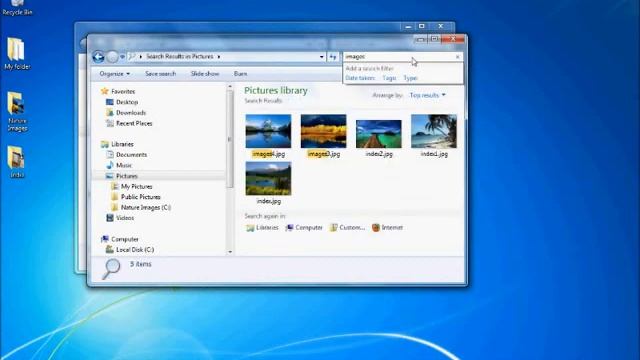
Task: Open the Videos library
Action: pos(125,218)
